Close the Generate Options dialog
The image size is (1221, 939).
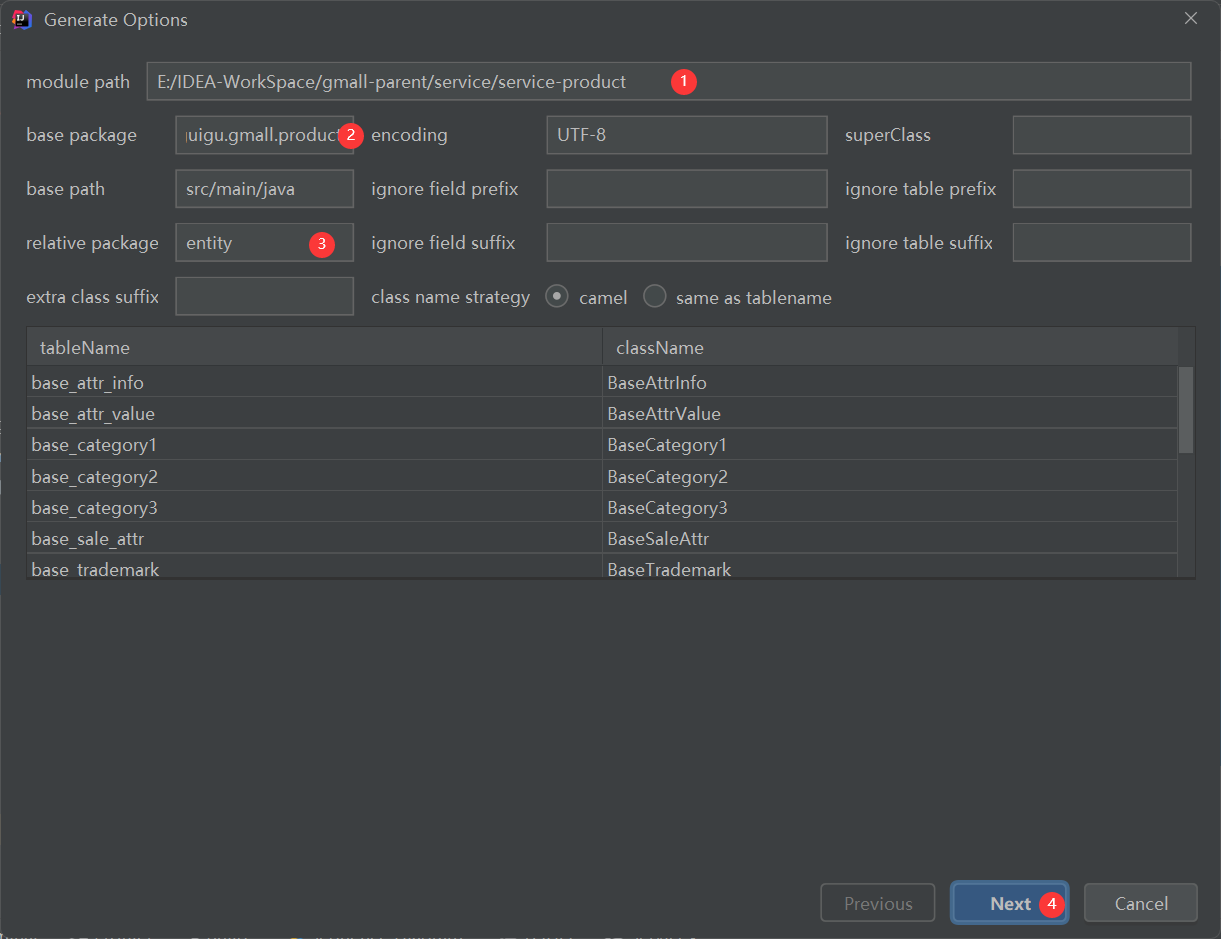[1190, 19]
